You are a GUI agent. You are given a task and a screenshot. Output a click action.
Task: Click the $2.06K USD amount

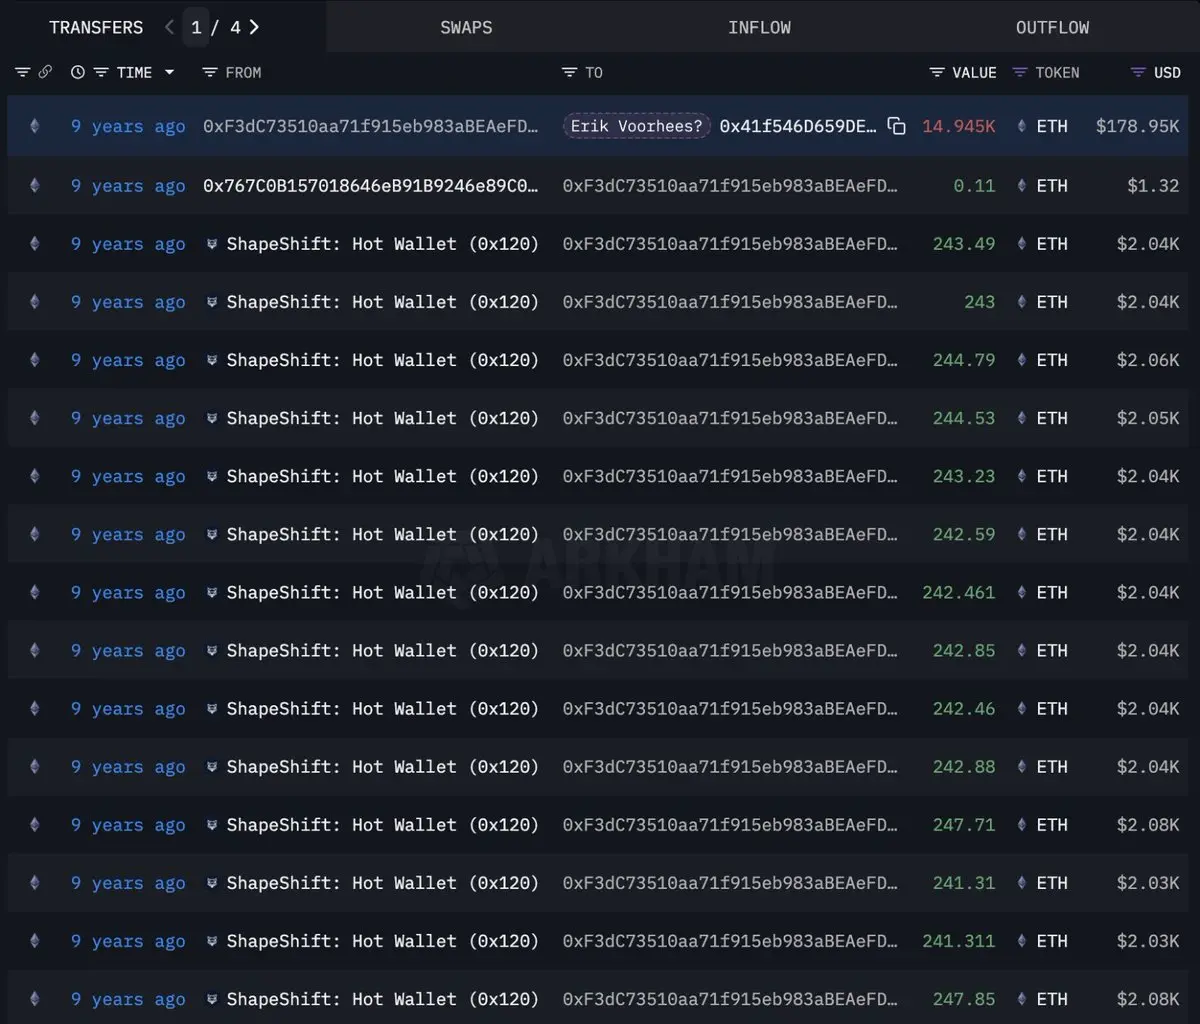tap(1148, 360)
